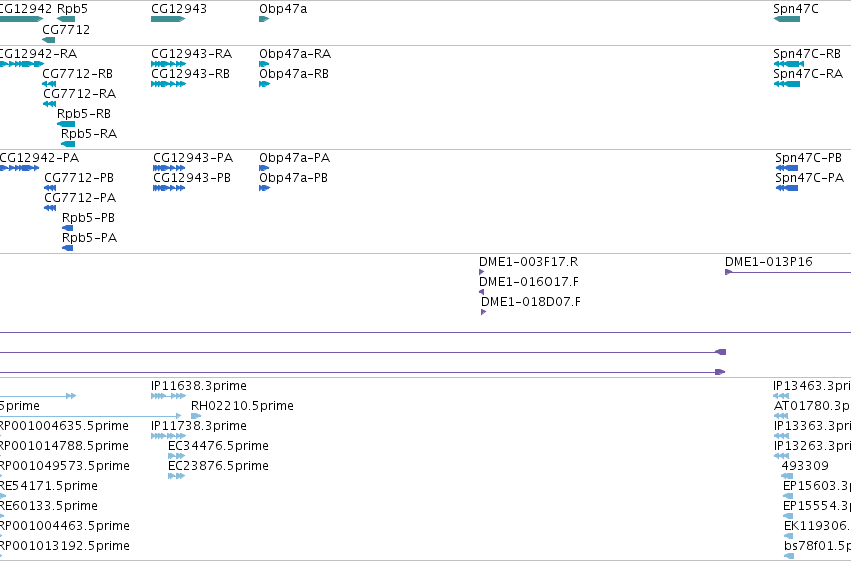851x561 pixels.
Task: Click the 493309 feature glyph
Action: pos(787,476)
